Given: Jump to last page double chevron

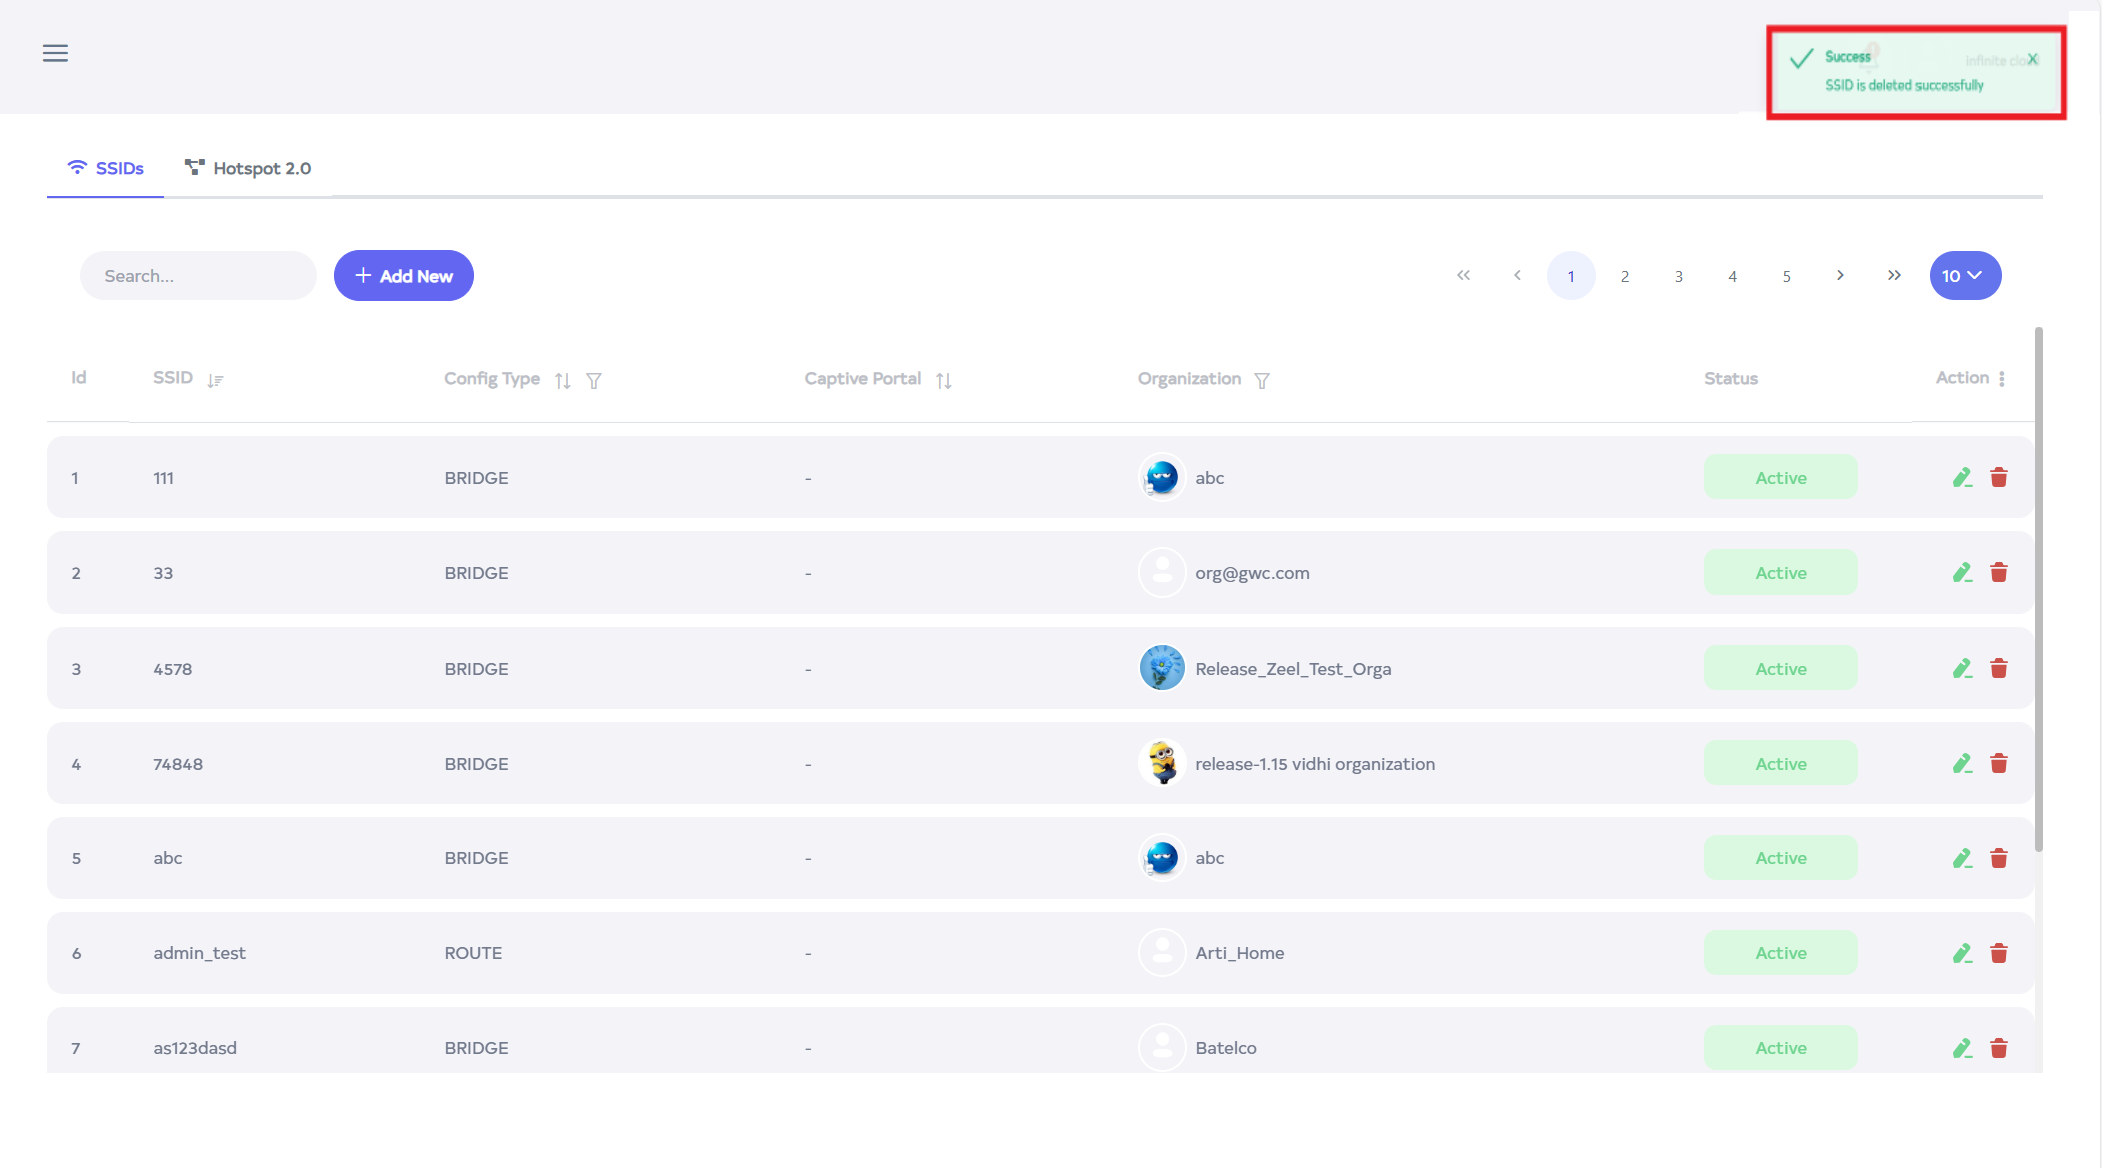Looking at the screenshot, I should click(x=1894, y=275).
